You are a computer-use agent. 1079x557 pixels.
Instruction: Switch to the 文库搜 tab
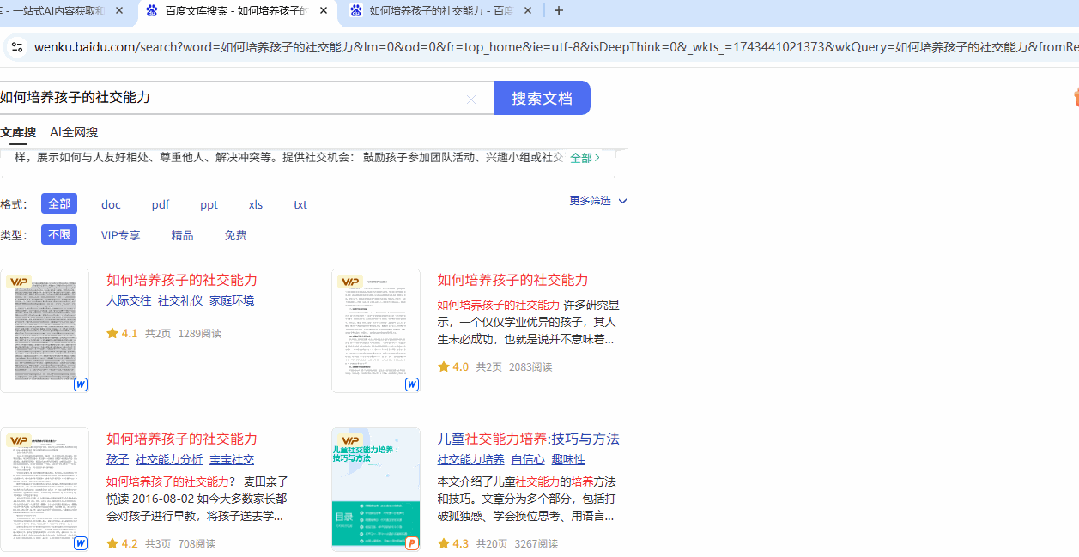pos(18,132)
